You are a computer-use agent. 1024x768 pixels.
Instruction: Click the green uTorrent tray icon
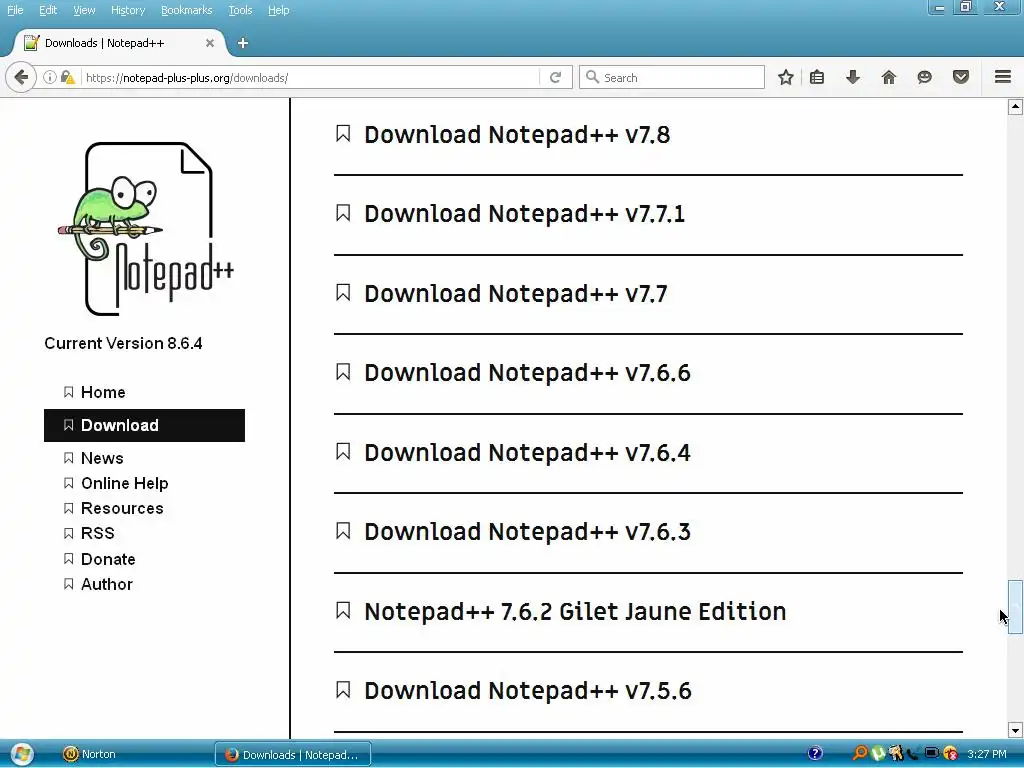coord(878,754)
